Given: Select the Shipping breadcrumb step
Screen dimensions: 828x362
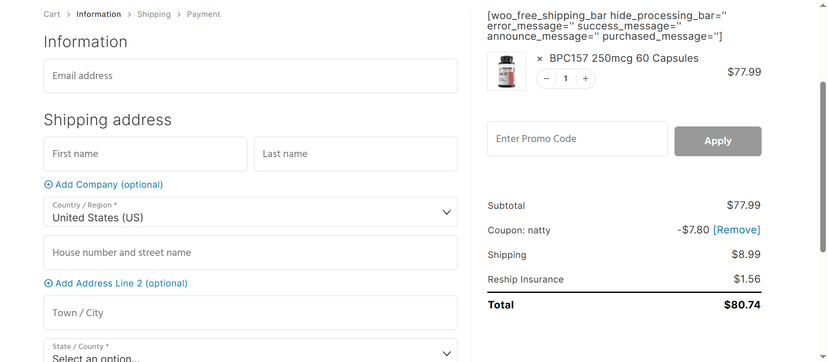Looking at the screenshot, I should tap(154, 14).
